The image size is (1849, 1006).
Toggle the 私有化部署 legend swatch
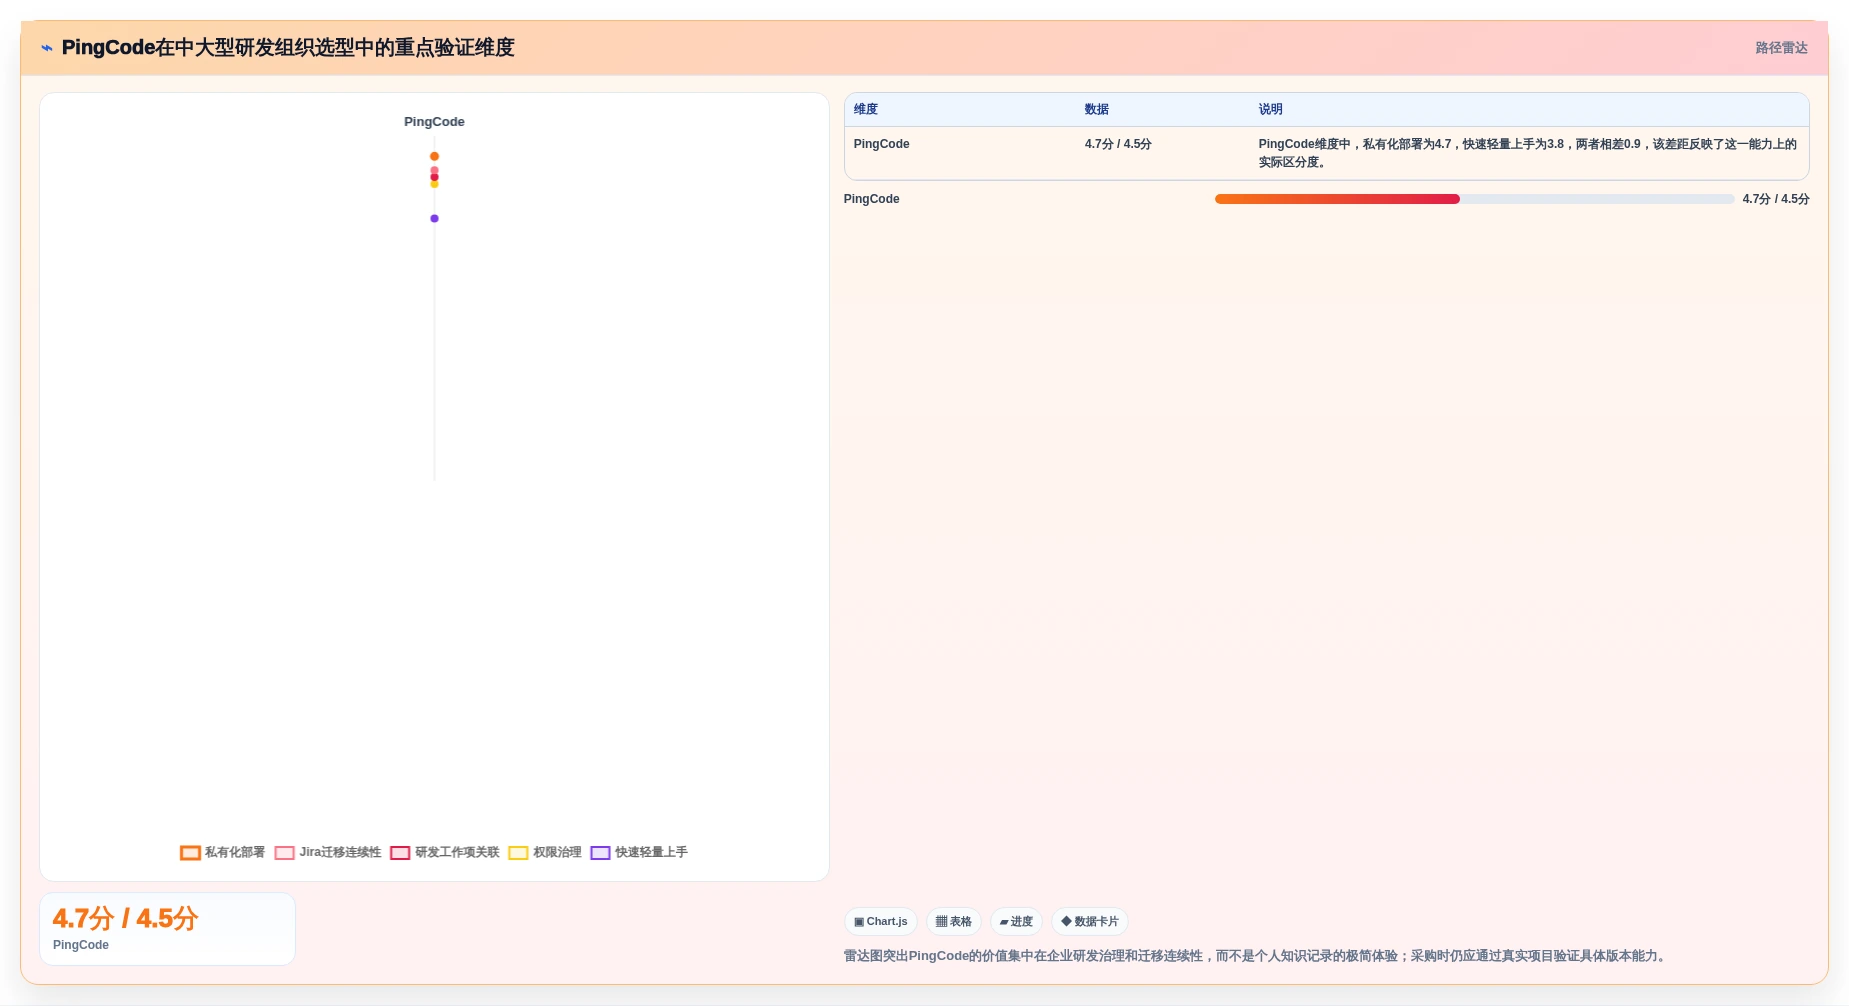click(190, 853)
